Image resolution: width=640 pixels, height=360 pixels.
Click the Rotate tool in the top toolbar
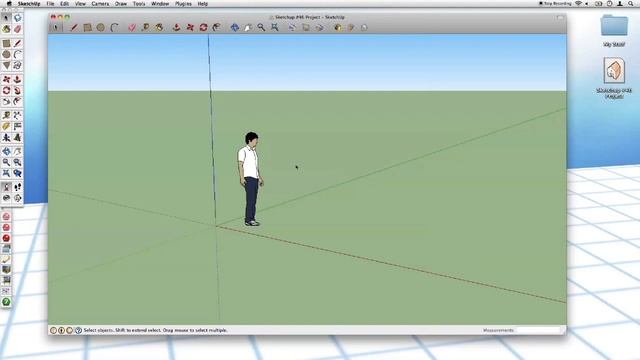[203, 27]
